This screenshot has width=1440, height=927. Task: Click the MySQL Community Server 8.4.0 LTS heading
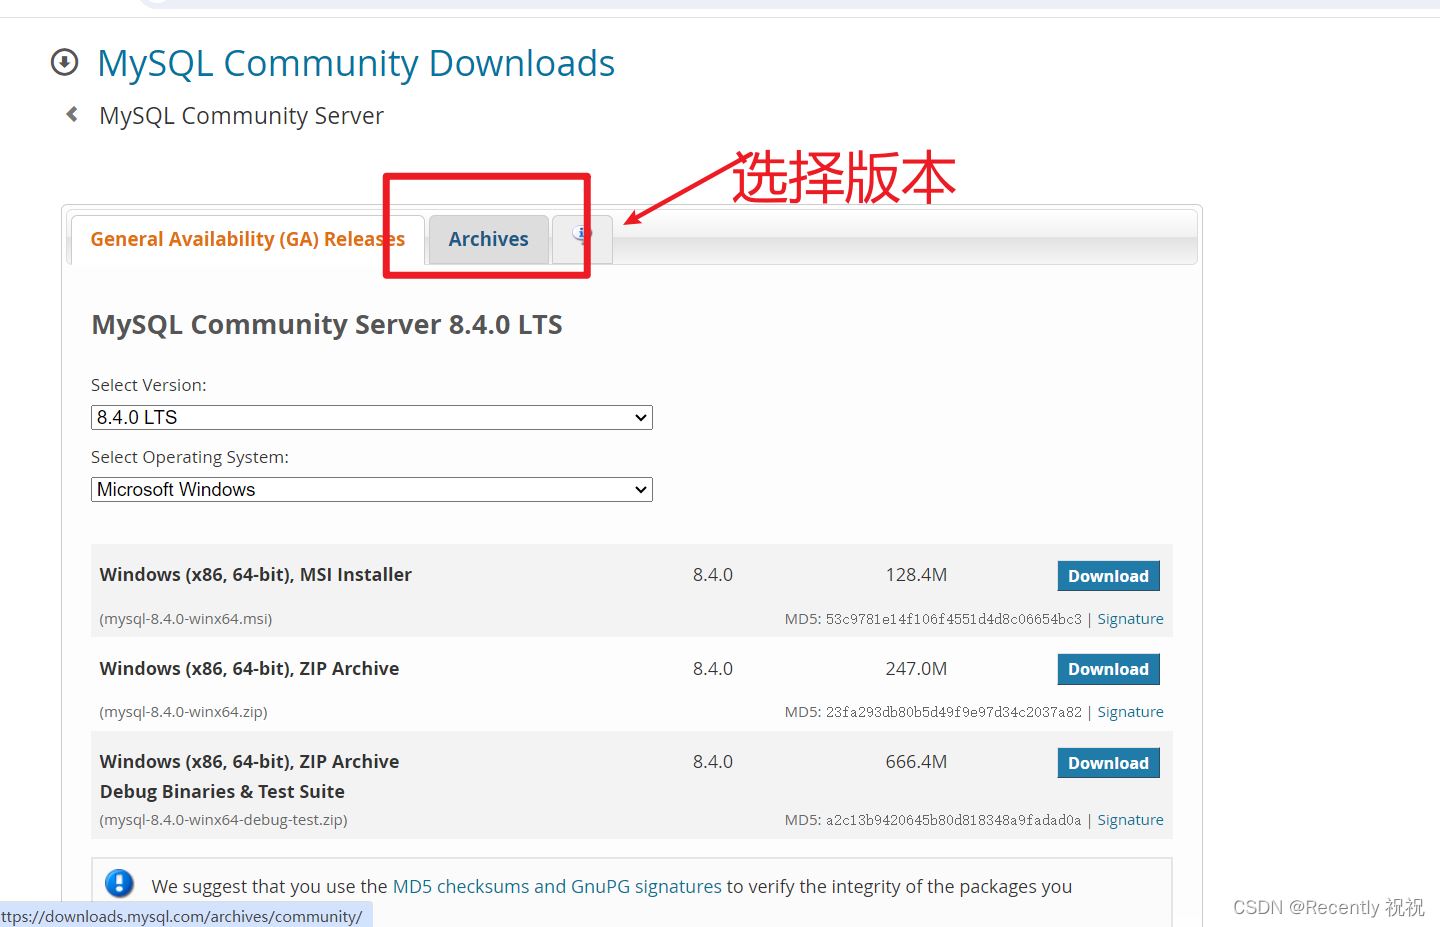pos(327,325)
